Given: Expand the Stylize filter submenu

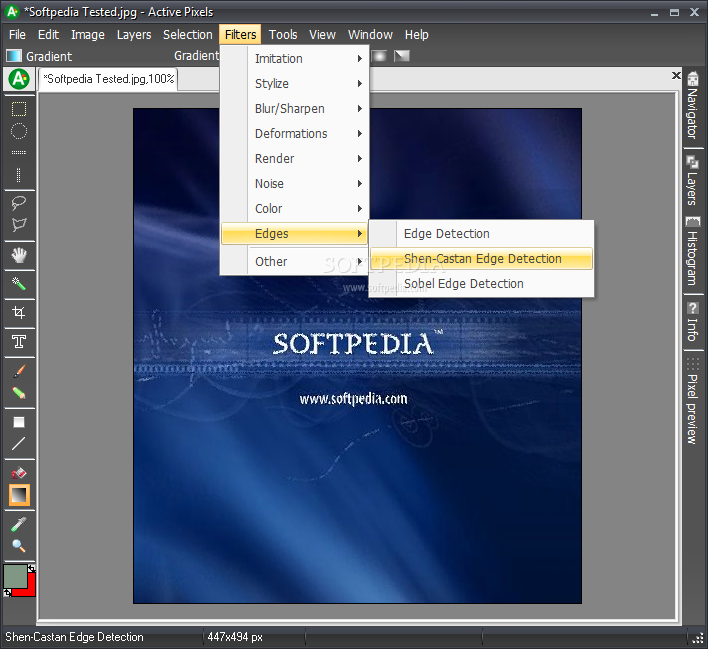Looking at the screenshot, I should coord(294,84).
